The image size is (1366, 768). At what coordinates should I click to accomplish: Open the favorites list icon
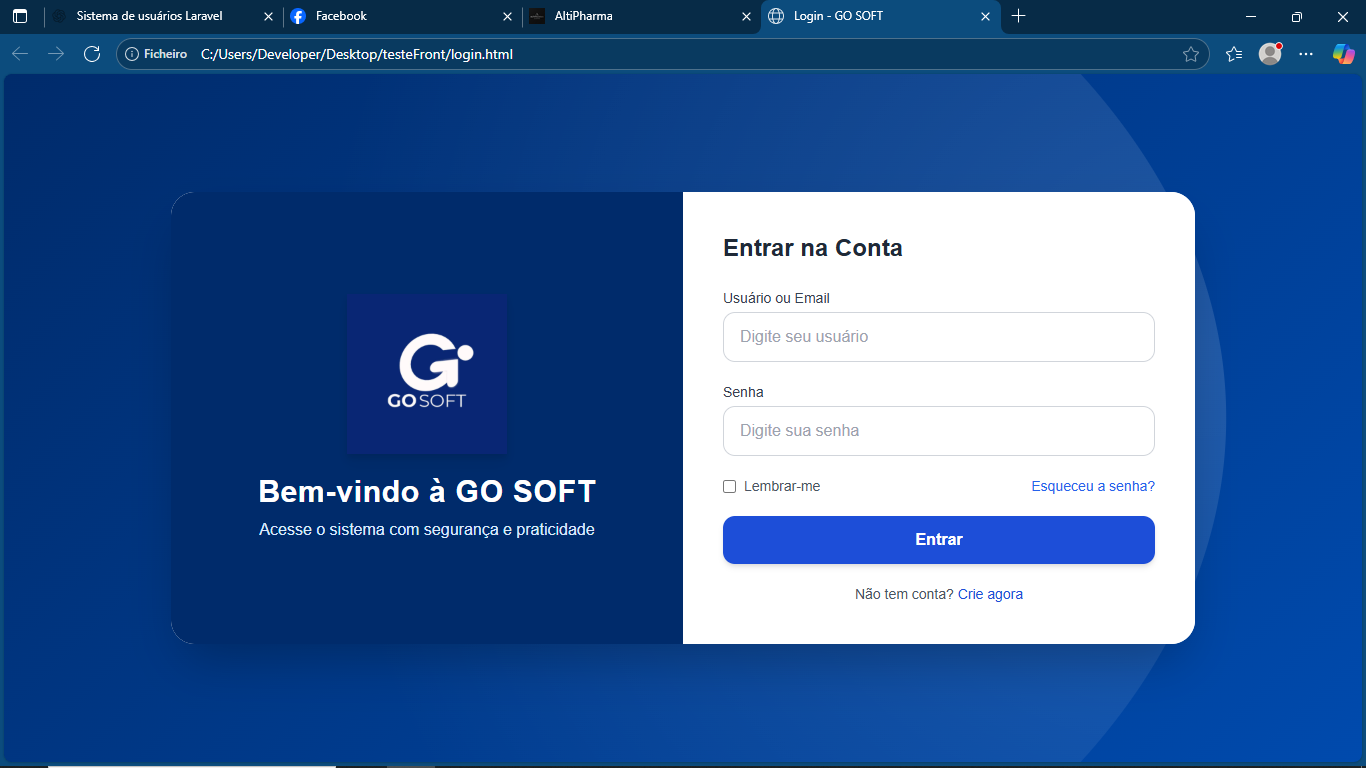[x=1234, y=54]
